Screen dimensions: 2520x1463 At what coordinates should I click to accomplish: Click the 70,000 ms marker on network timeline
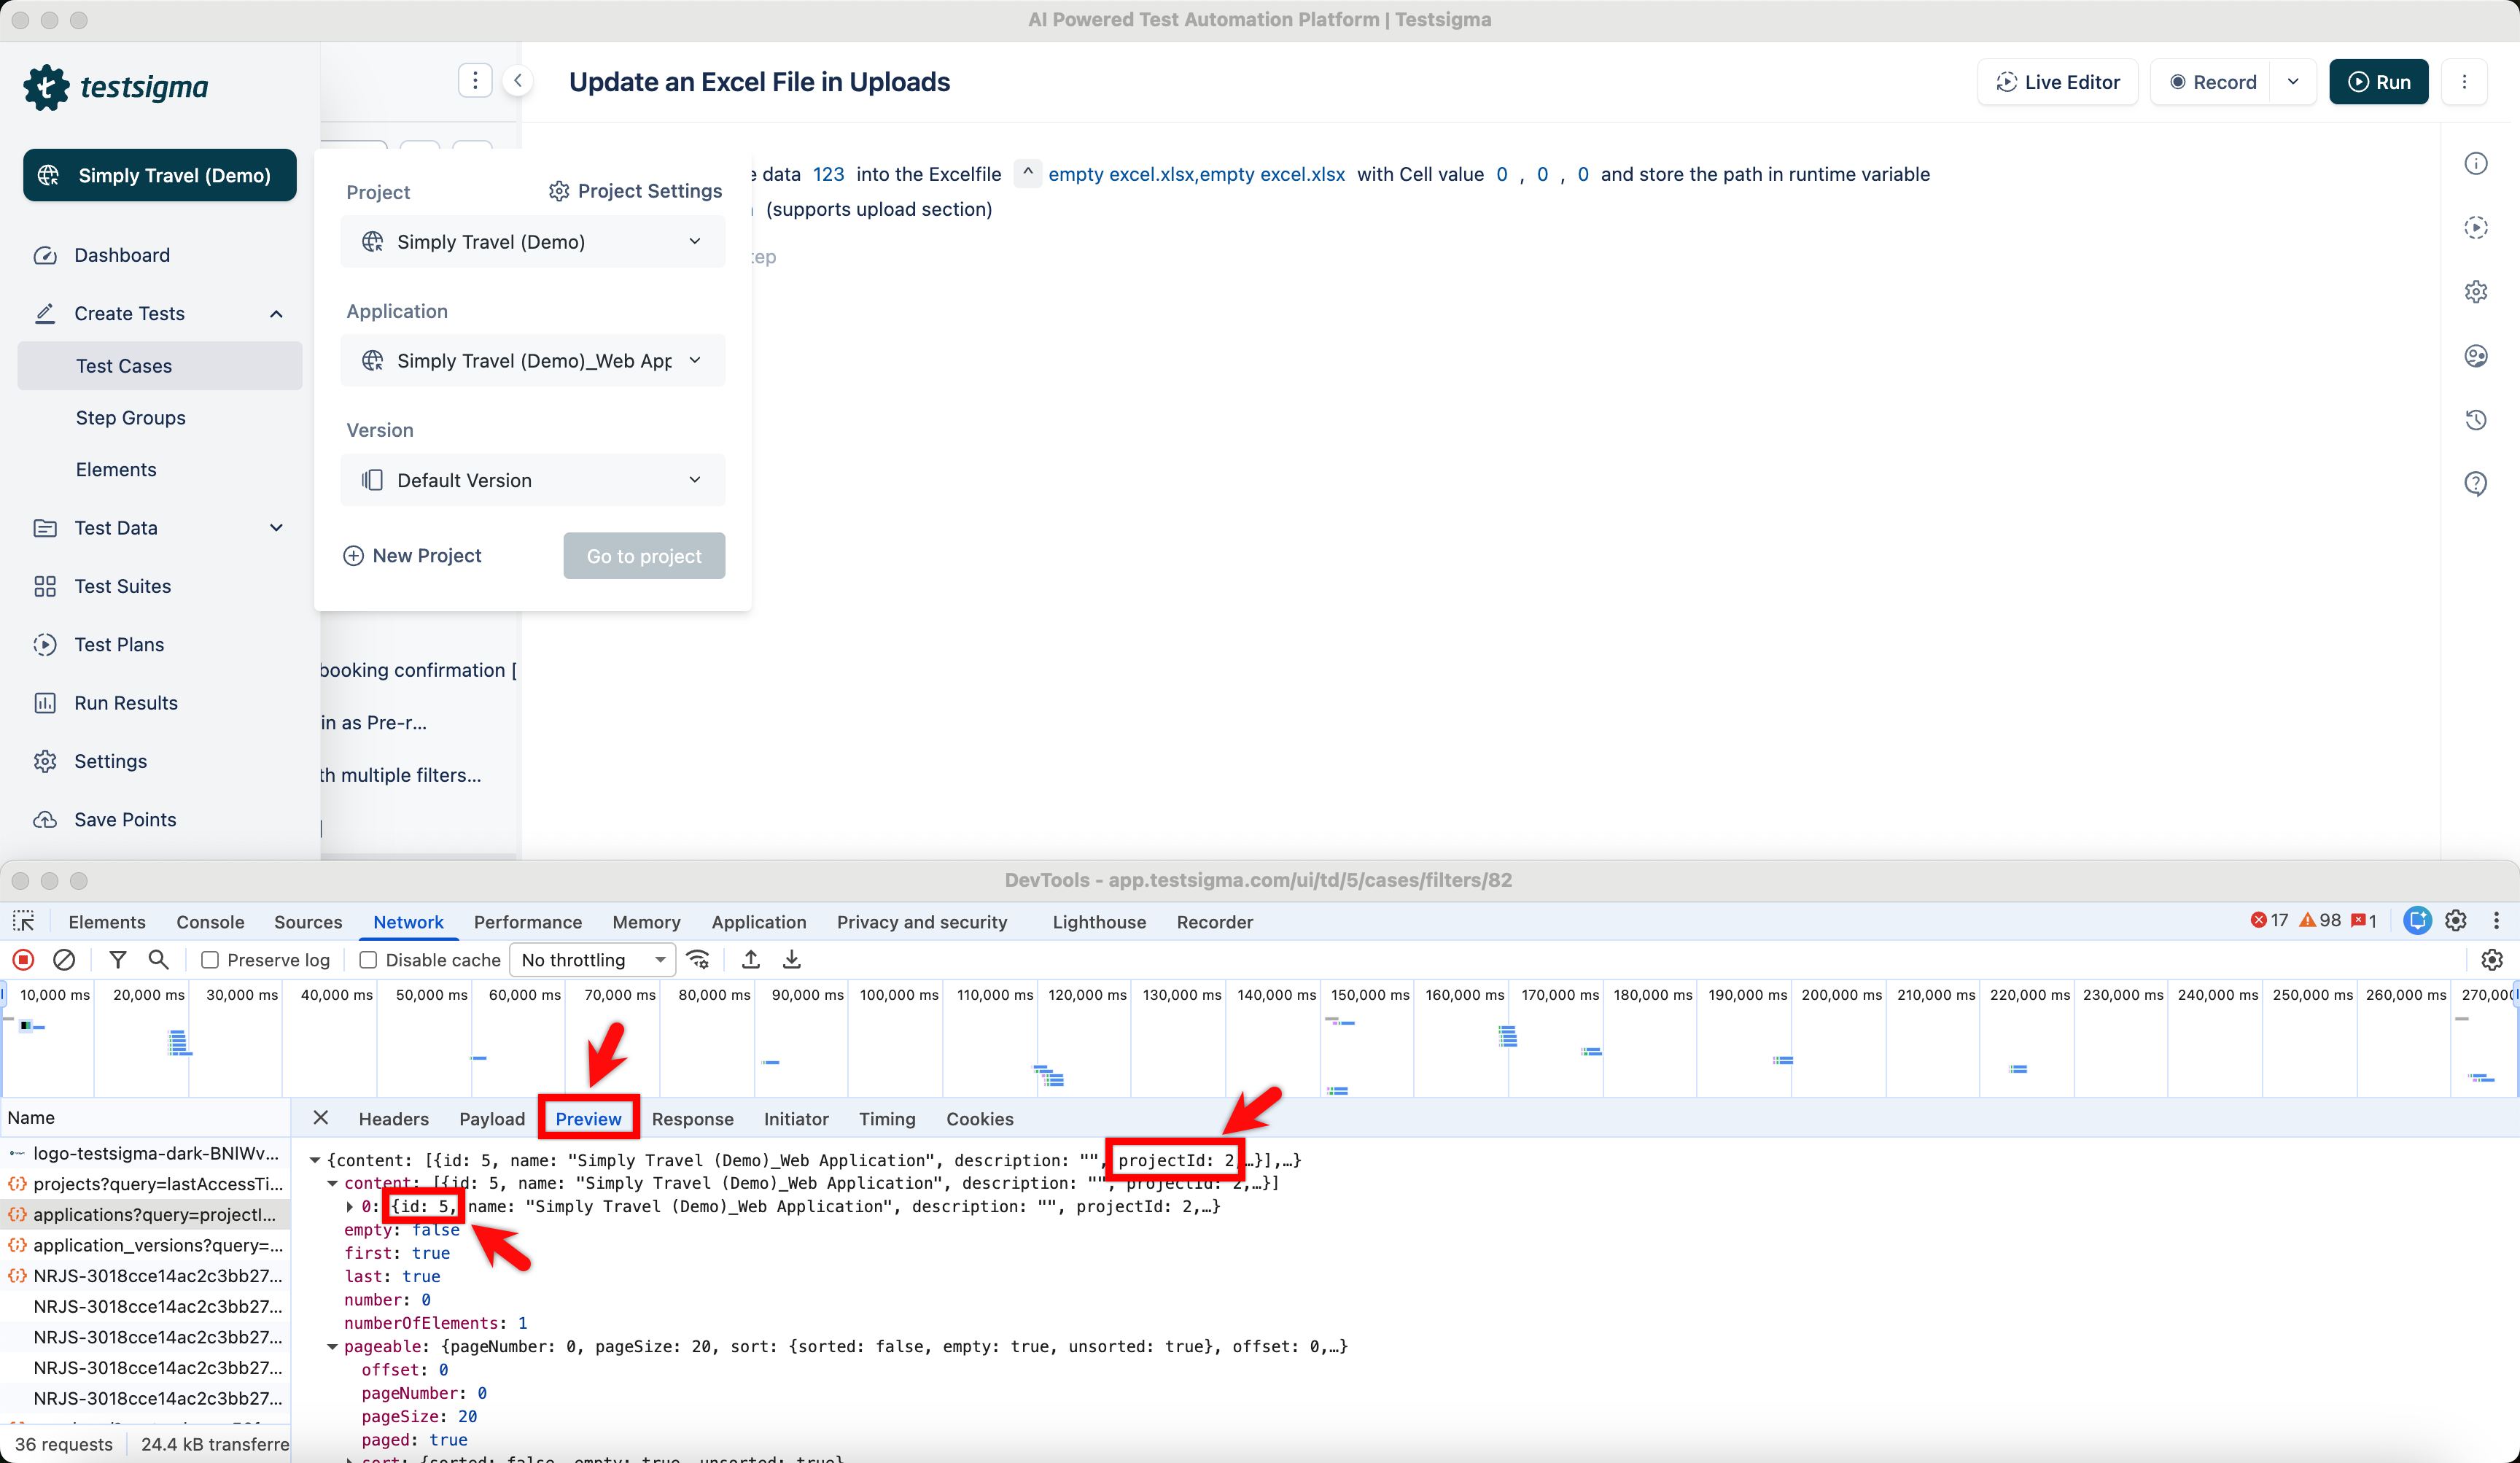point(620,994)
